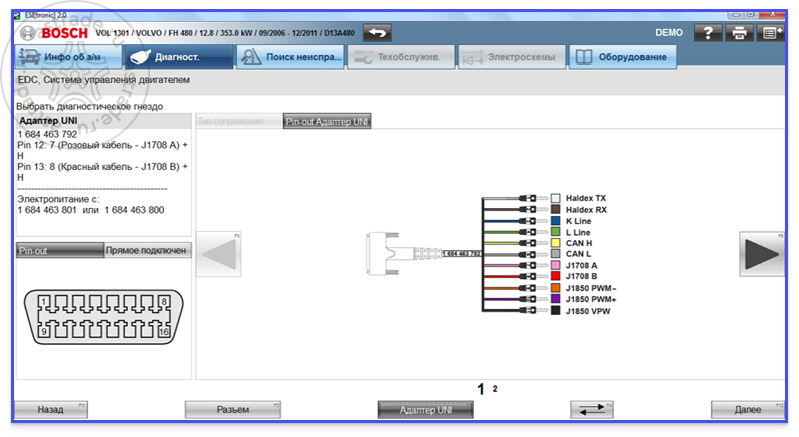The image size is (799, 437).
Task: Click the purple J1850 PWM+ swatch
Action: click(x=555, y=299)
